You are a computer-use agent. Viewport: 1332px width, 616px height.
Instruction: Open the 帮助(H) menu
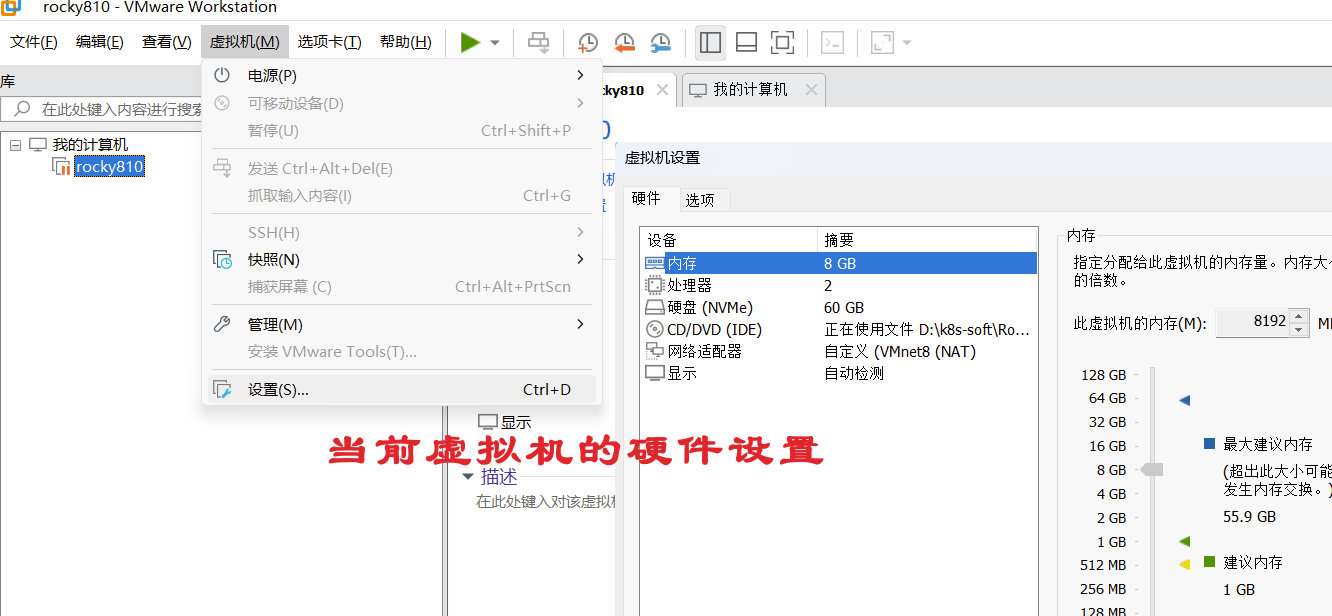pos(406,42)
